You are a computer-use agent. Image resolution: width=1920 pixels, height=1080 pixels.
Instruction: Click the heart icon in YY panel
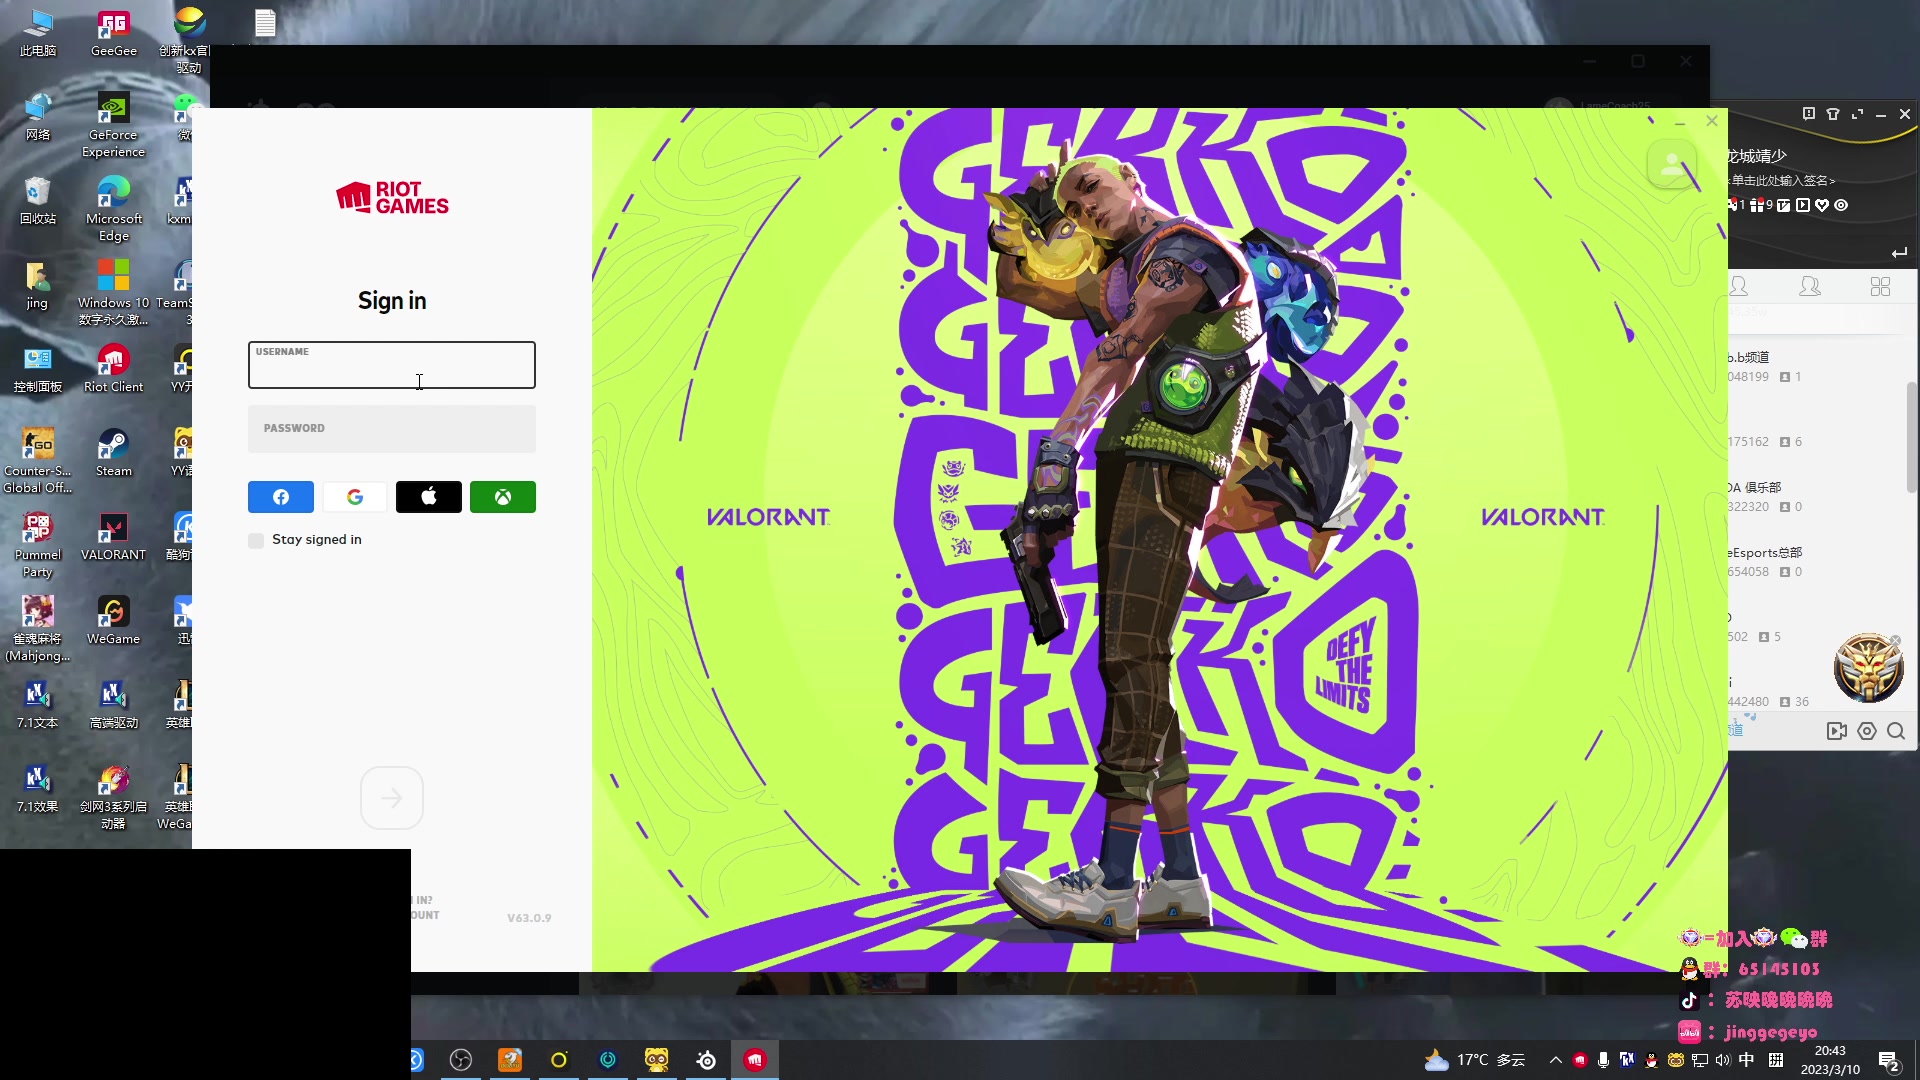tap(1822, 205)
